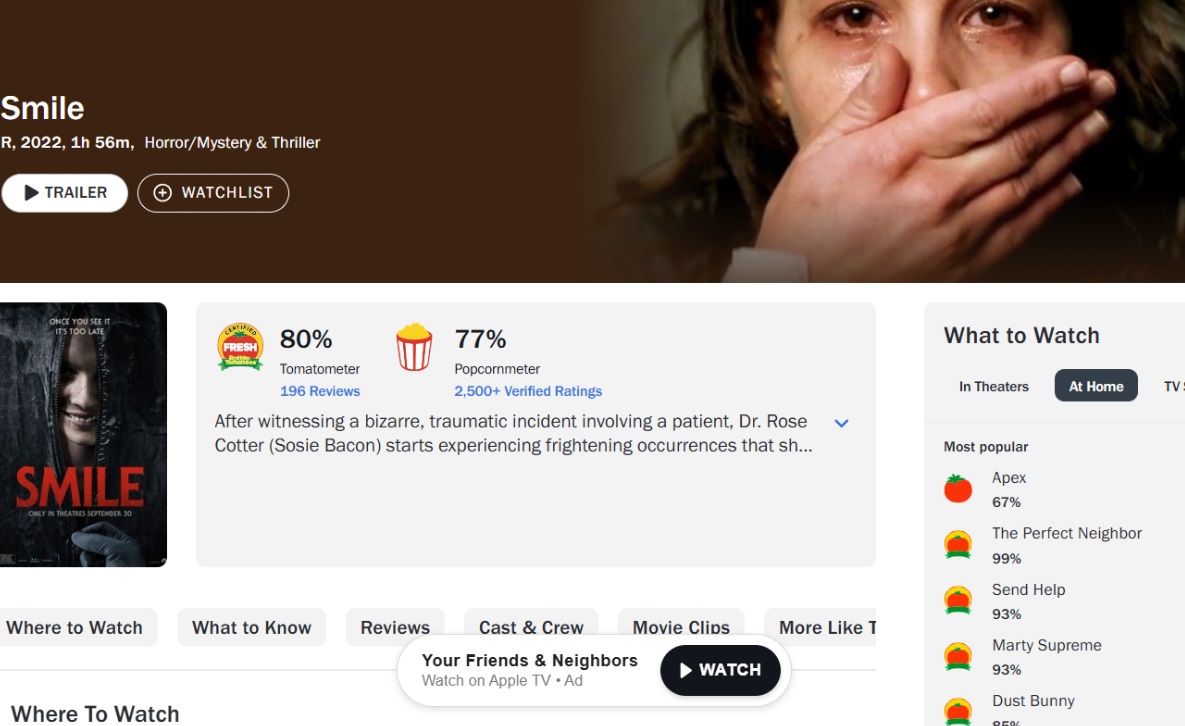Open the 2,500+ Verified Ratings link
The width and height of the screenshot is (1185, 726).
[528, 391]
